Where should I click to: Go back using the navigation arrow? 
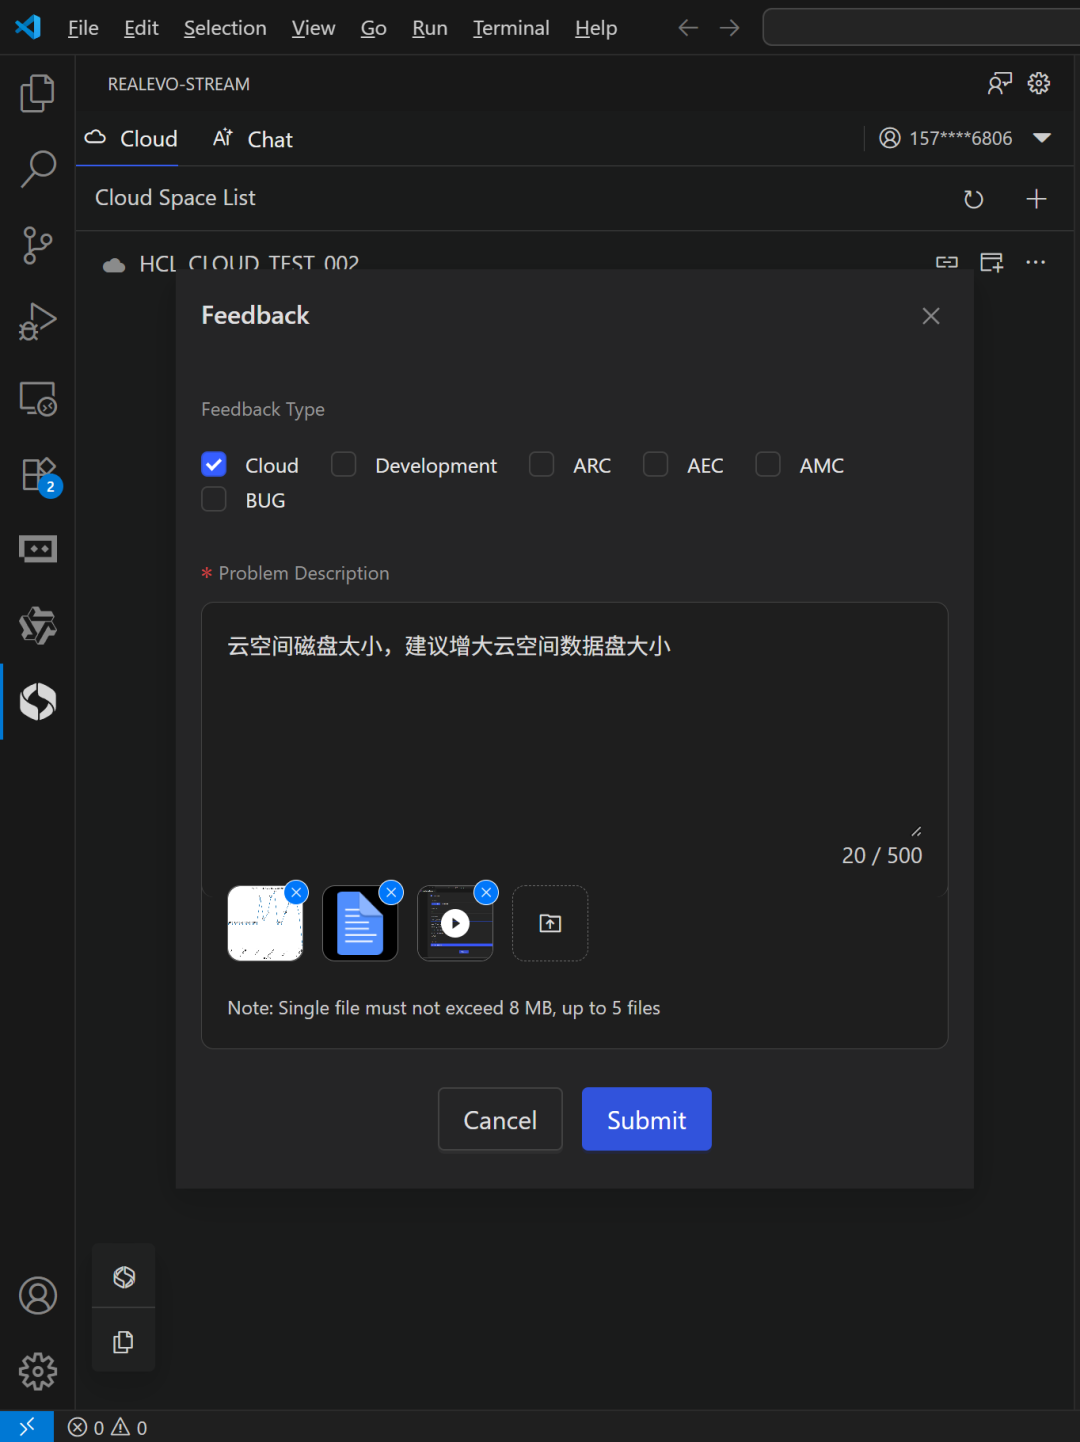point(688,28)
